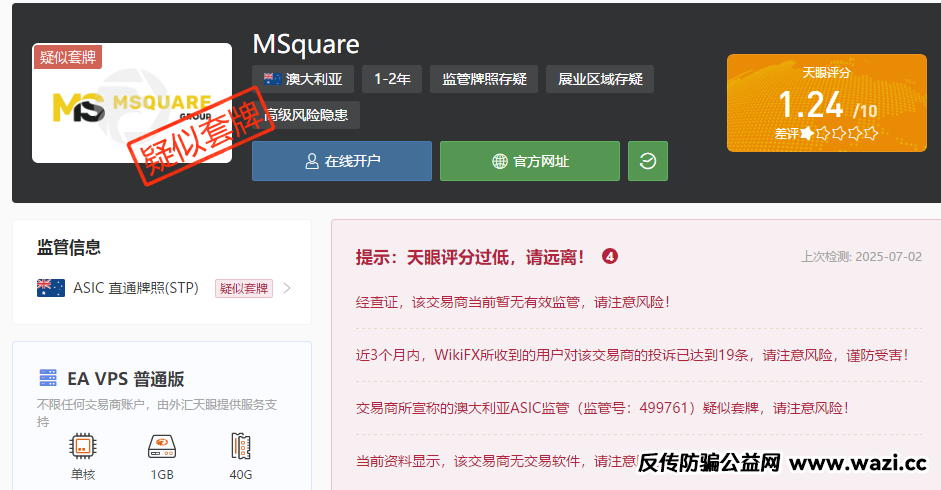Click the Australian flag icon beside ASIC
941x490 pixels.
[x=51, y=288]
